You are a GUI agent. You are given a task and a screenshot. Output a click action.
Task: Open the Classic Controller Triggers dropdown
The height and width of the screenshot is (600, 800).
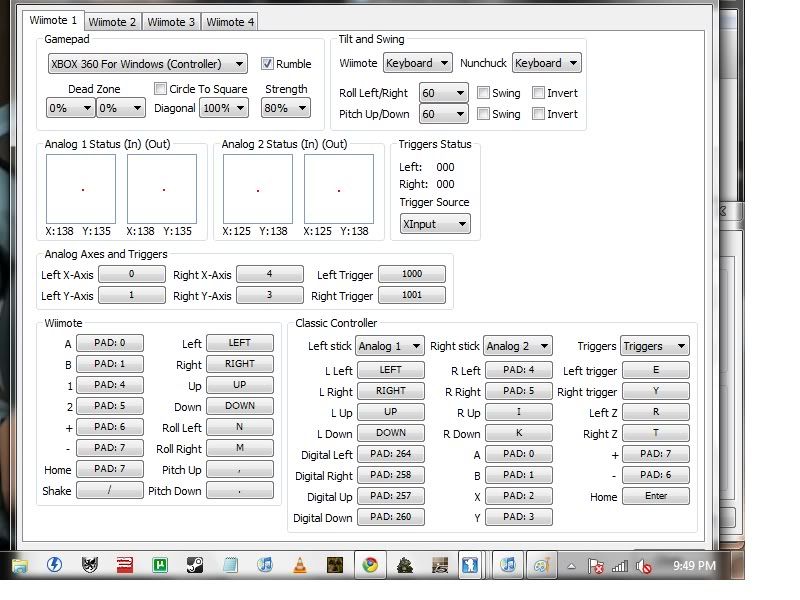pos(655,346)
